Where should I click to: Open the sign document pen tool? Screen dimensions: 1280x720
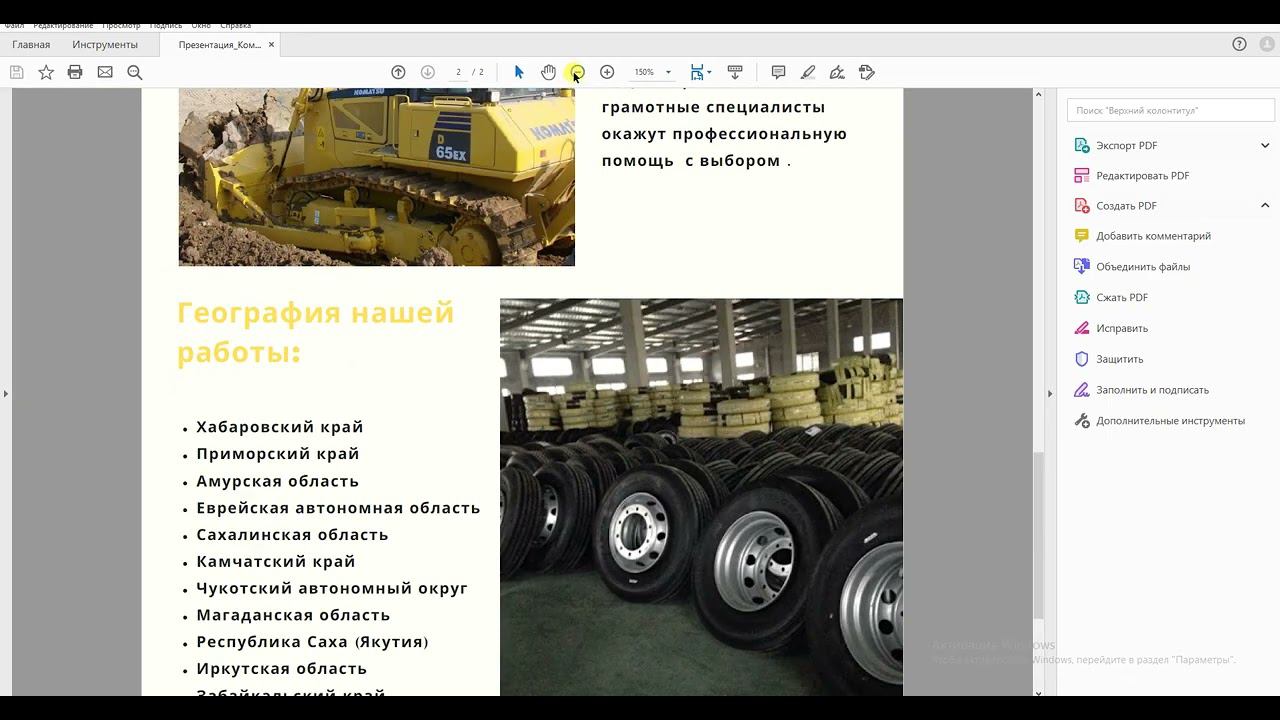point(837,72)
